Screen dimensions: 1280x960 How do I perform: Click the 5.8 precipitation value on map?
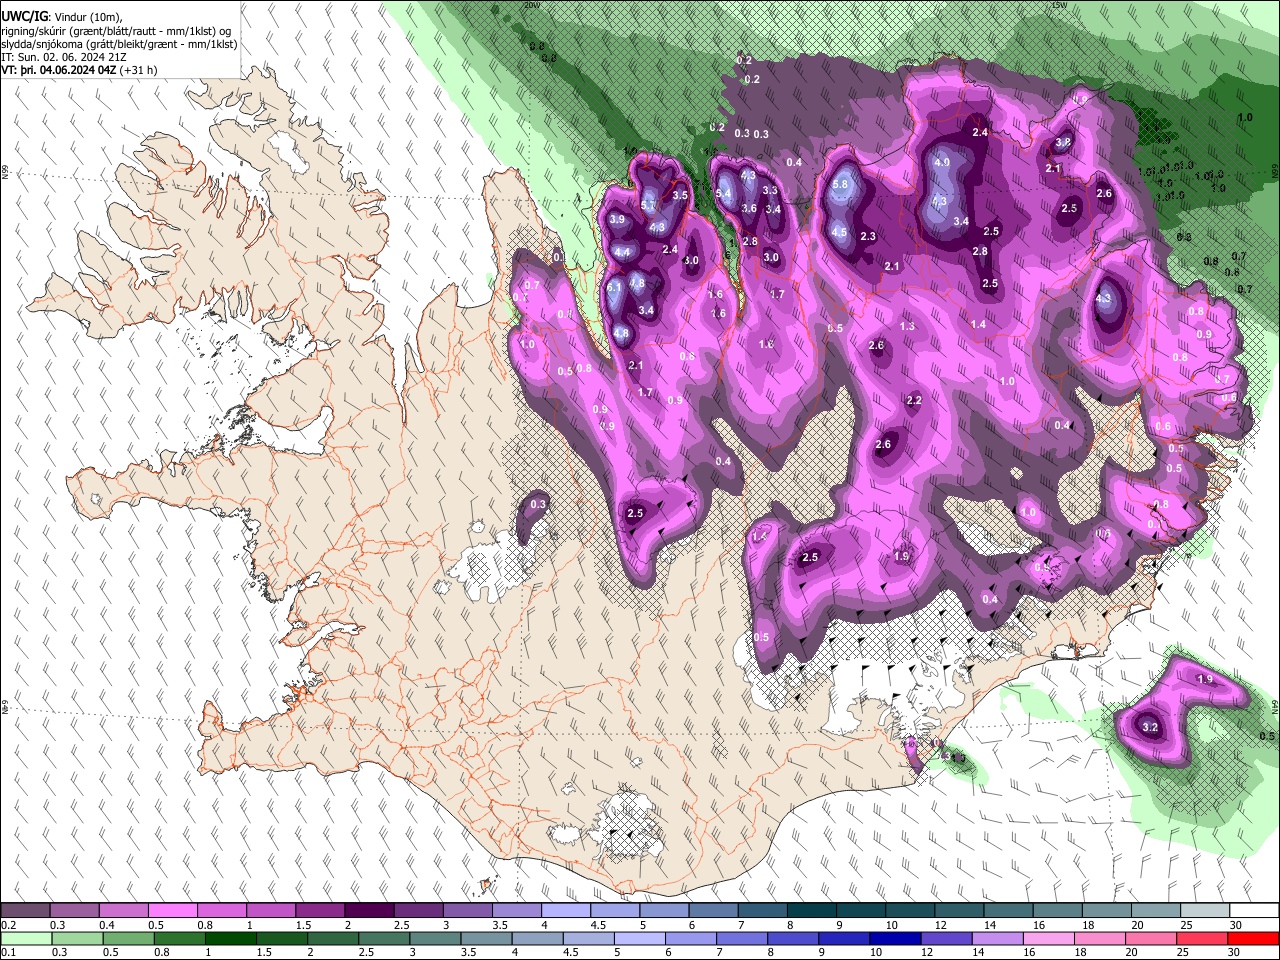click(x=840, y=184)
